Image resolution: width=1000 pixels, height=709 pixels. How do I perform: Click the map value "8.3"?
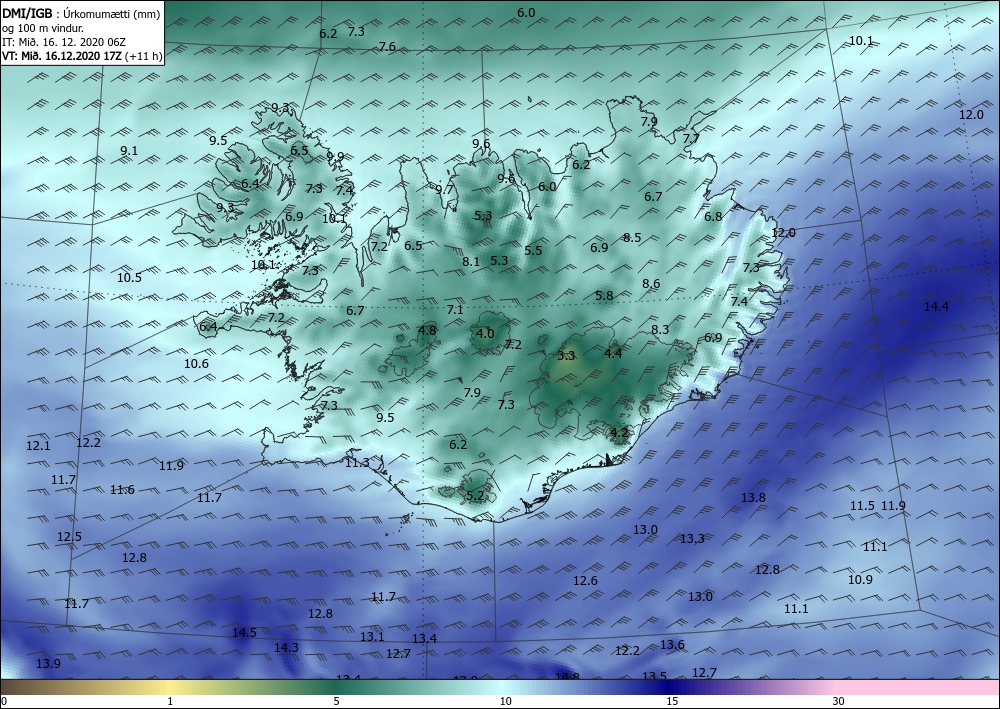660,329
